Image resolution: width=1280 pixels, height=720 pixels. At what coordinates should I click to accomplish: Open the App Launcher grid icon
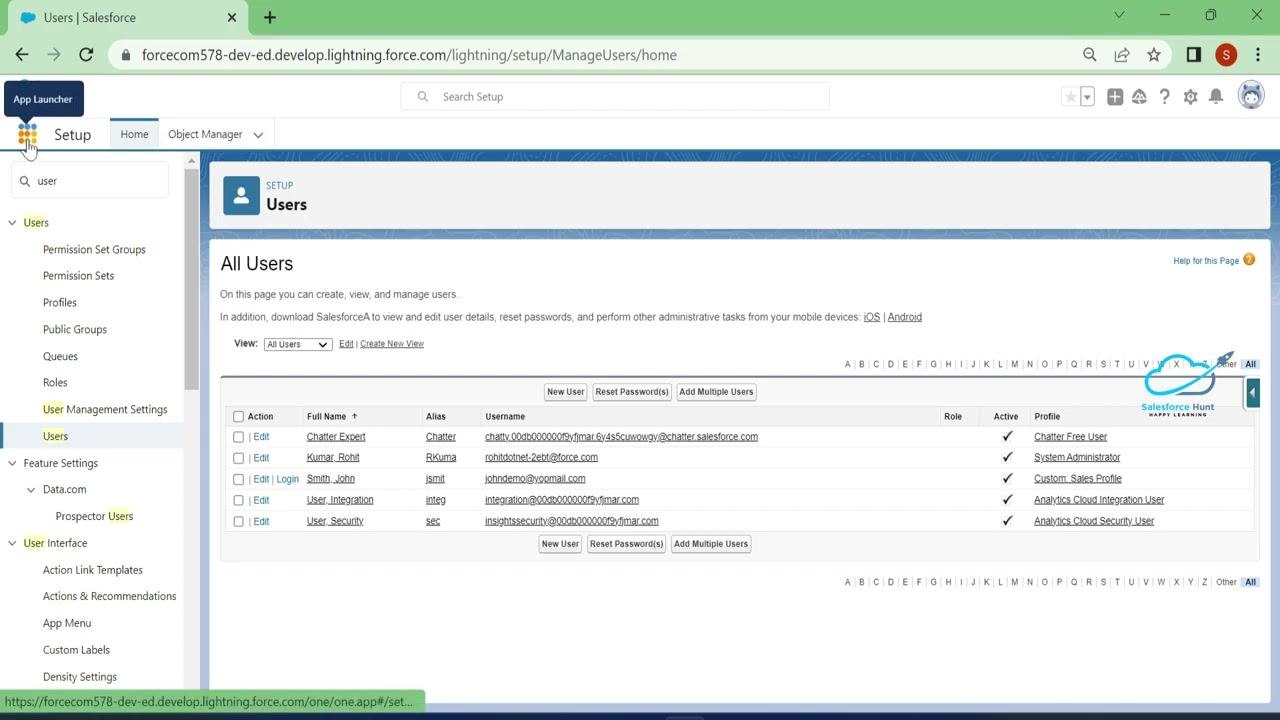tap(27, 134)
